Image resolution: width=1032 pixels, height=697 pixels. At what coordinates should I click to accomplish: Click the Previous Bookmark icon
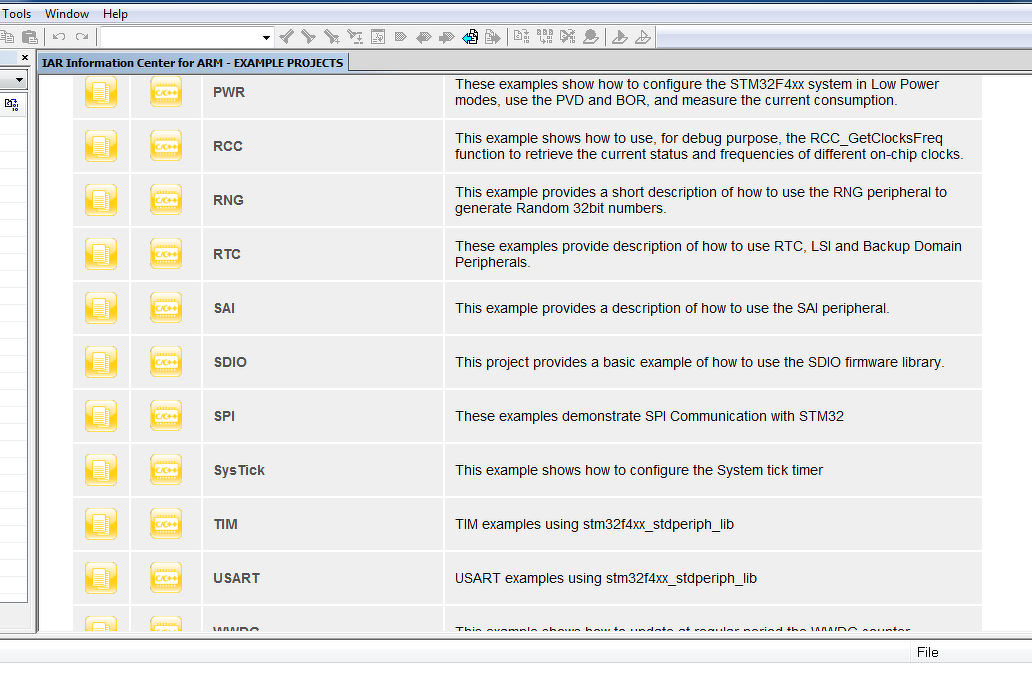coord(423,37)
